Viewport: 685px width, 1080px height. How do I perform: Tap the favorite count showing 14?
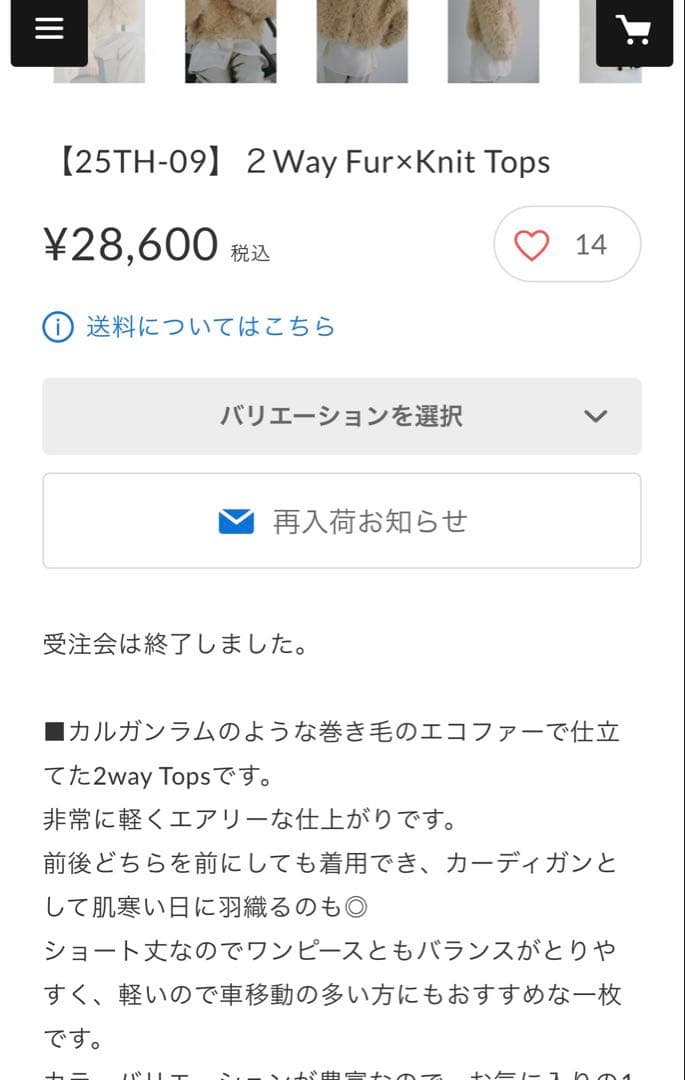click(x=592, y=243)
